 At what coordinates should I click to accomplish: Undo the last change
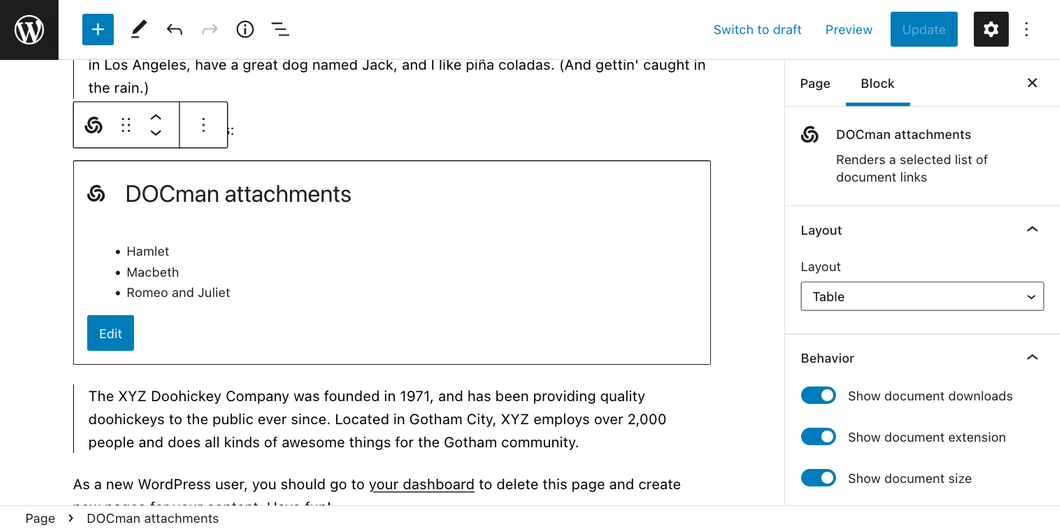click(x=174, y=30)
